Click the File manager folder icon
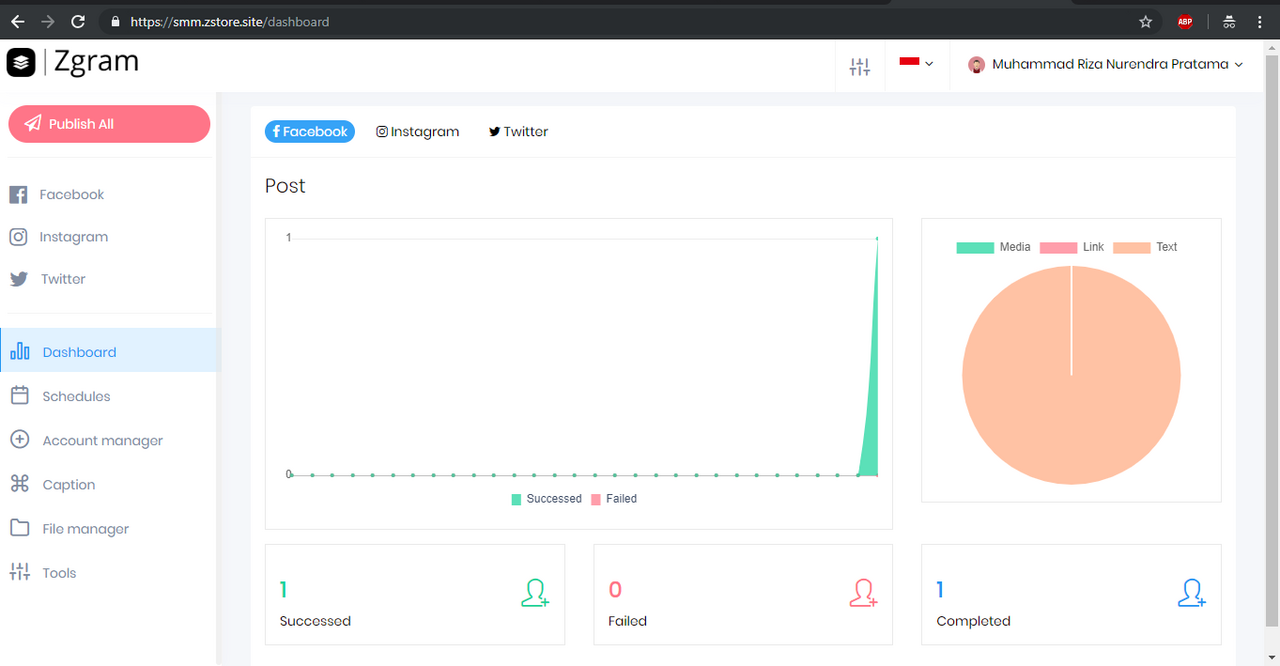 click(19, 528)
